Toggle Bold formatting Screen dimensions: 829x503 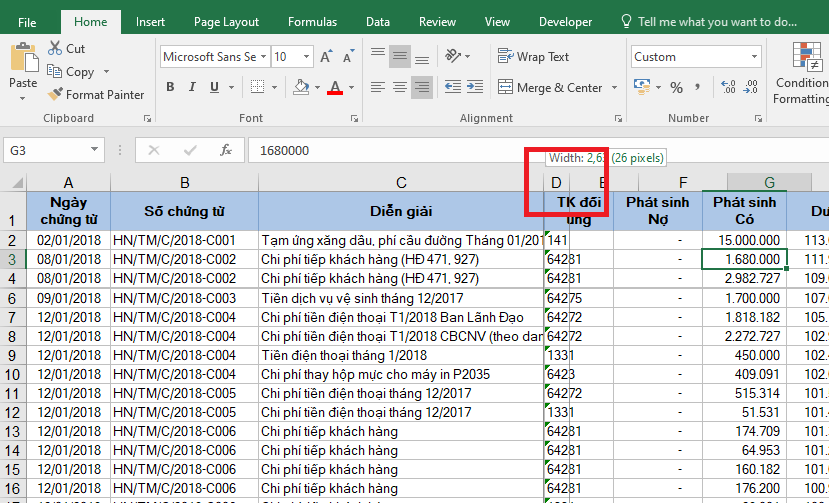tap(171, 87)
